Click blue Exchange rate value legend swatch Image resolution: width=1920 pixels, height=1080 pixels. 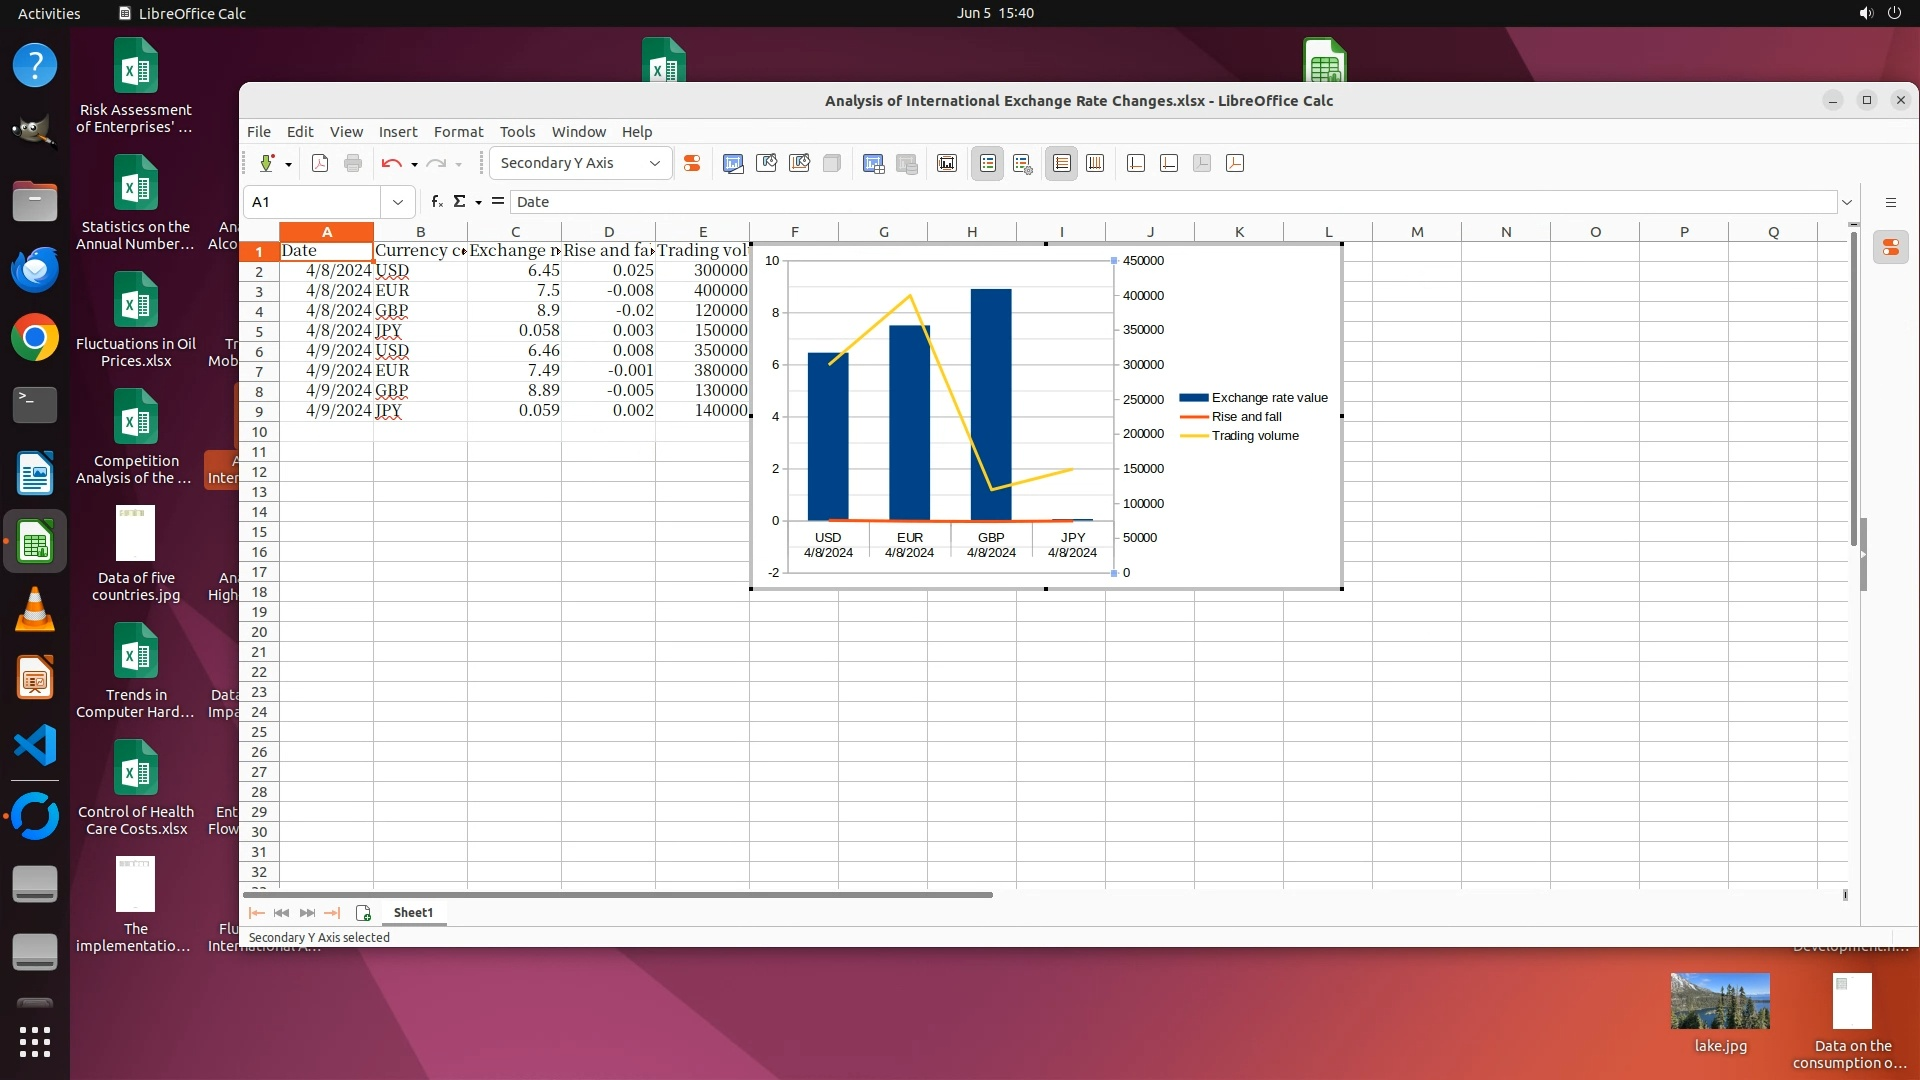1193,398
